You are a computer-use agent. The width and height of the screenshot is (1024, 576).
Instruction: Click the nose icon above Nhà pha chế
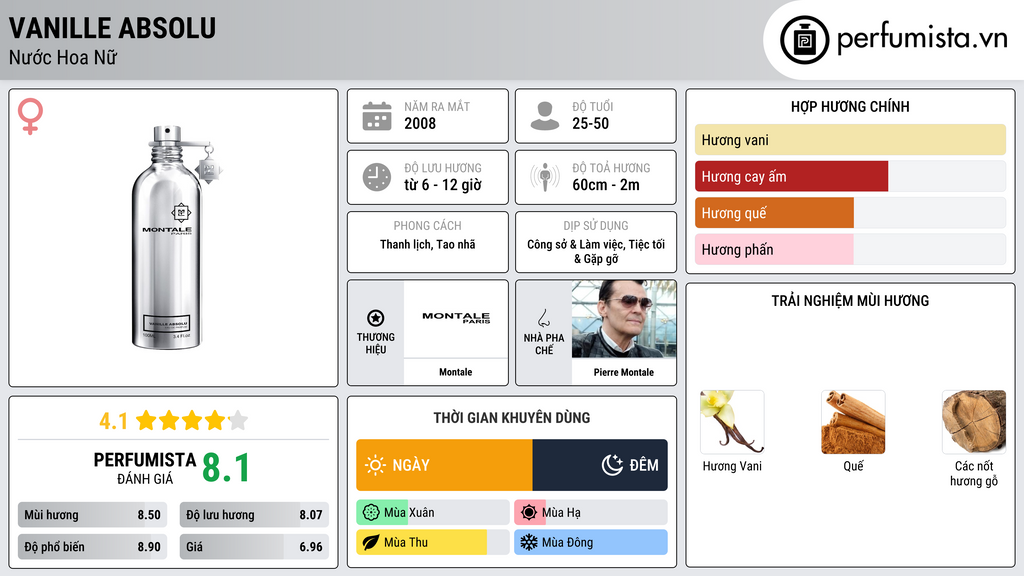pos(543,318)
